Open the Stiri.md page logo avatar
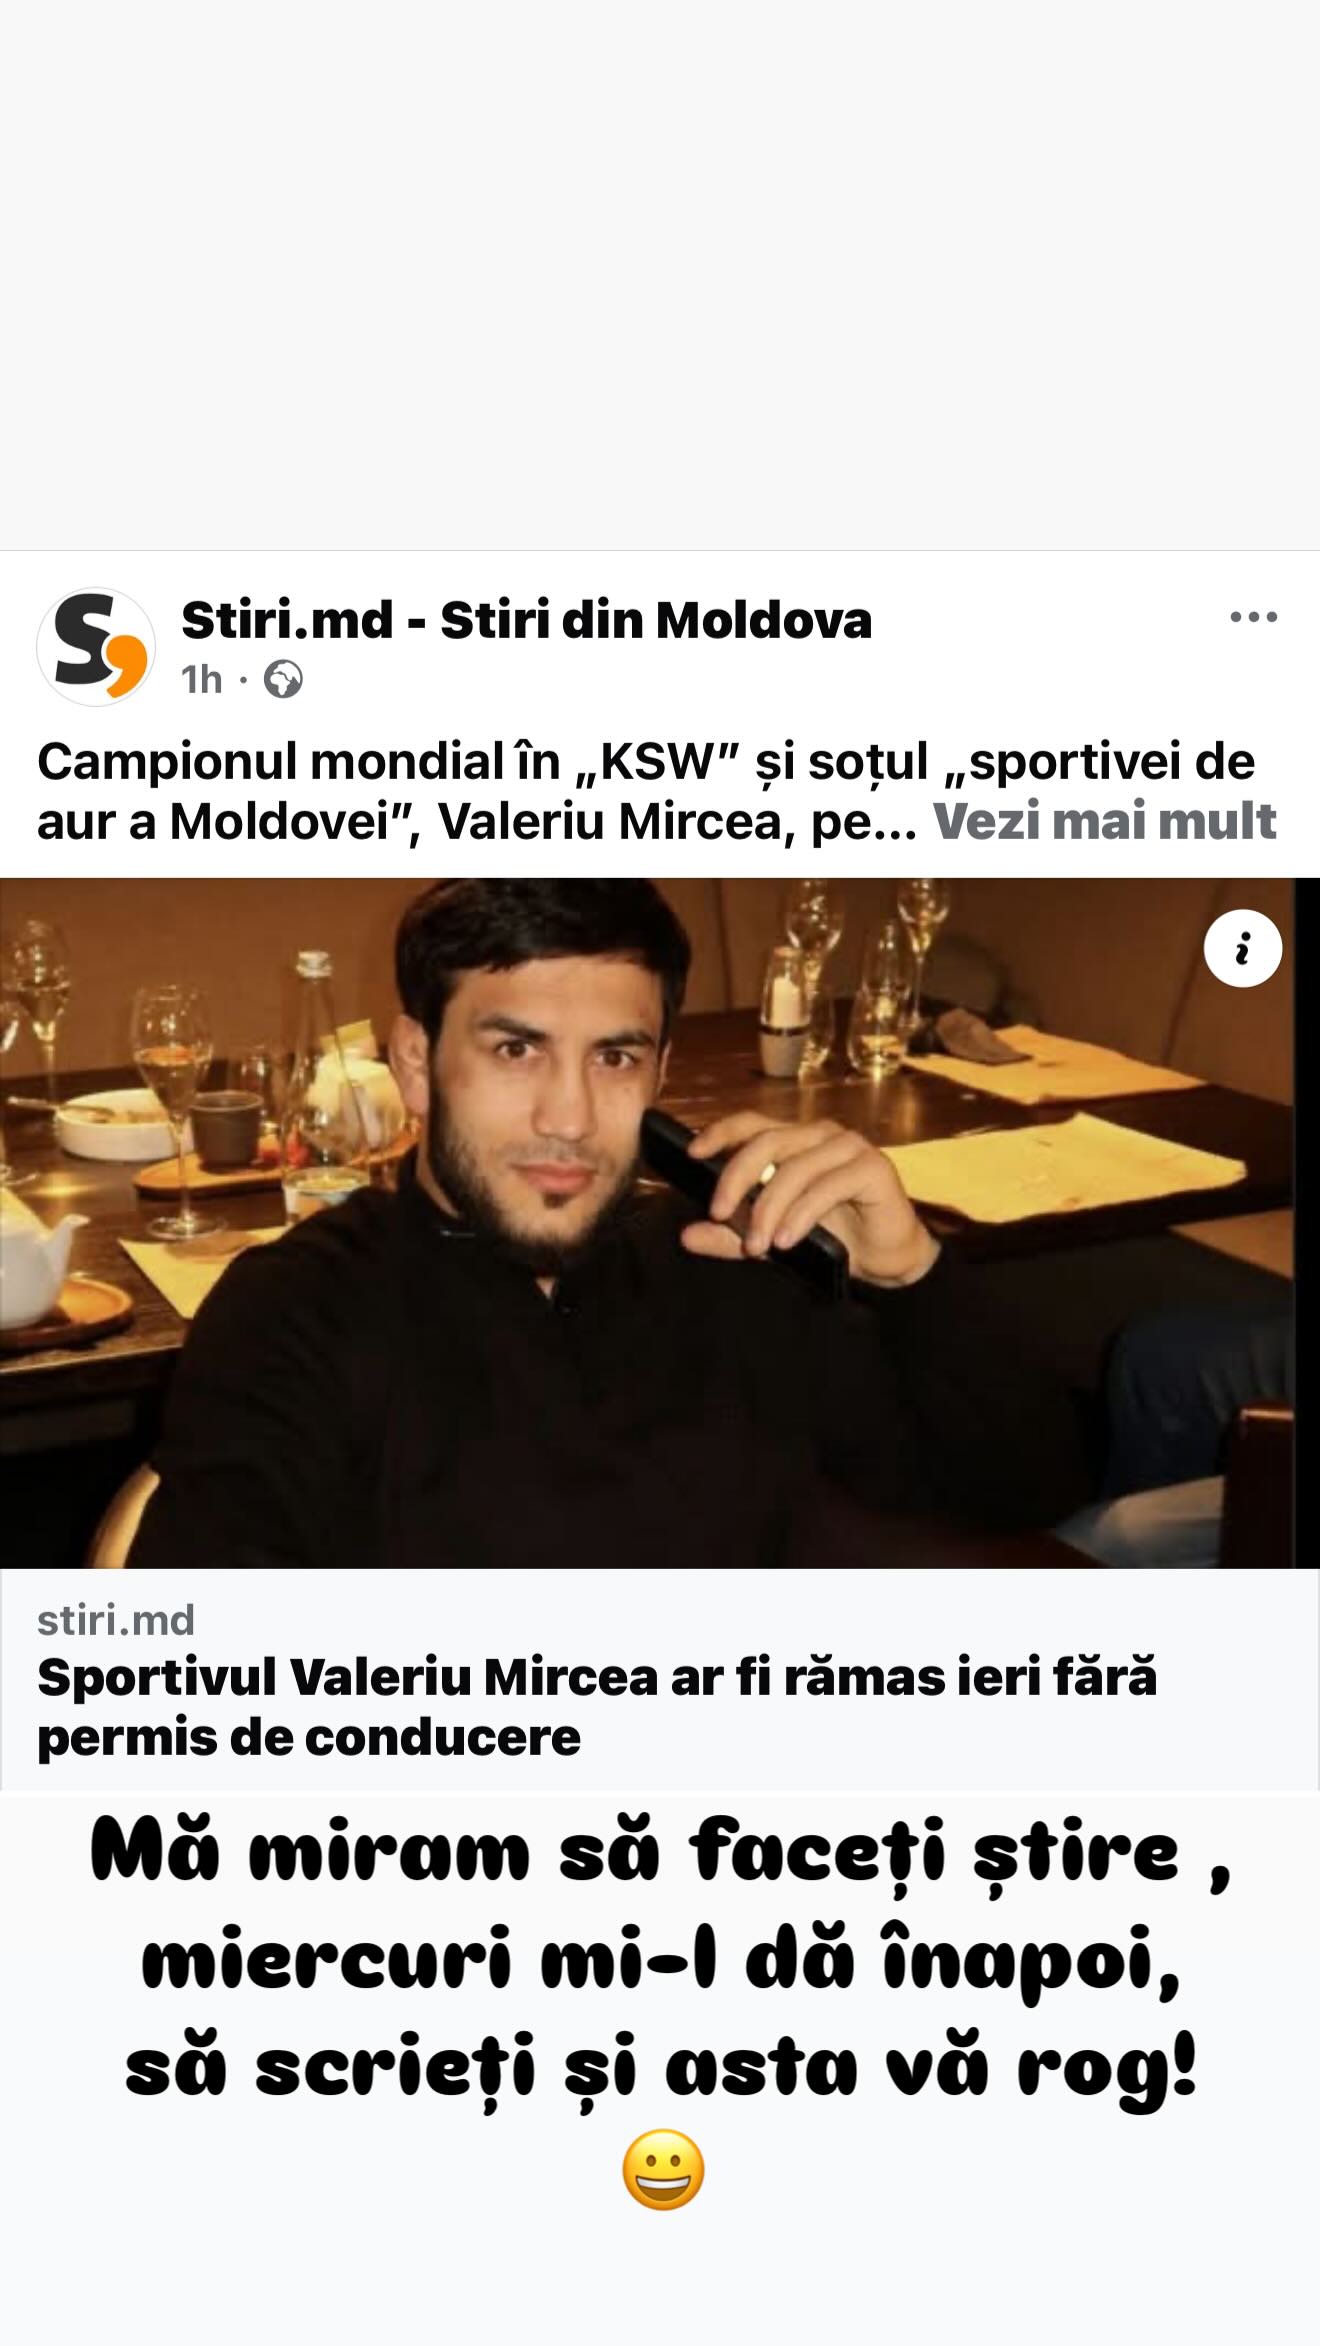This screenshot has height=2346, width=1320. [96, 647]
